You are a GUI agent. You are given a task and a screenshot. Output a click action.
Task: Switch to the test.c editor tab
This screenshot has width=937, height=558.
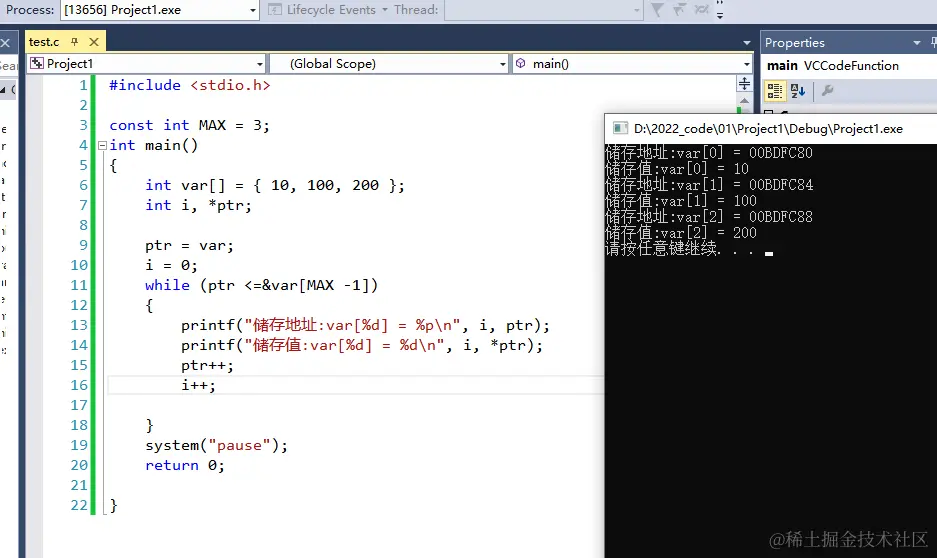pyautogui.click(x=44, y=42)
